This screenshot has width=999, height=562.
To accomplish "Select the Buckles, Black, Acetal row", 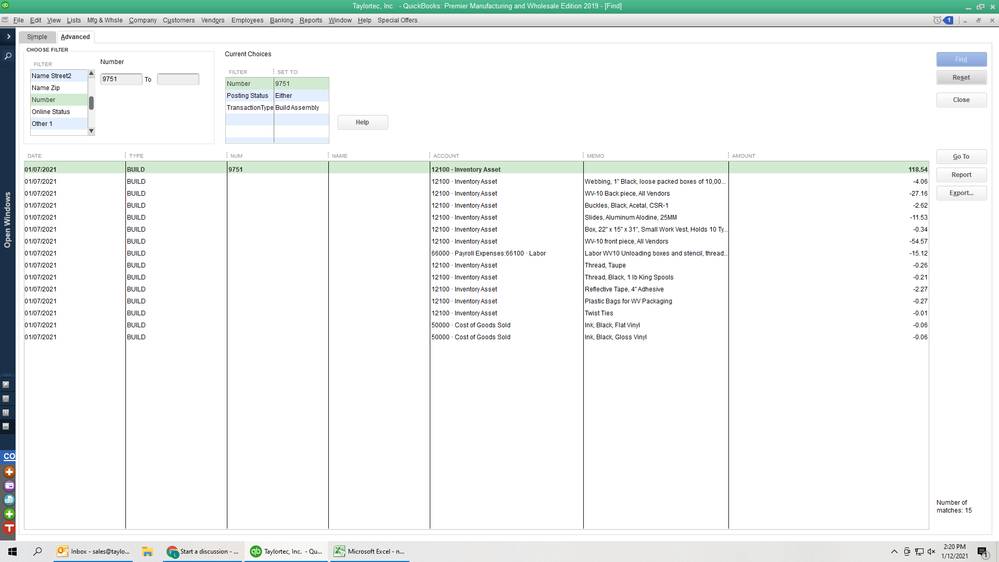I will coord(477,206).
